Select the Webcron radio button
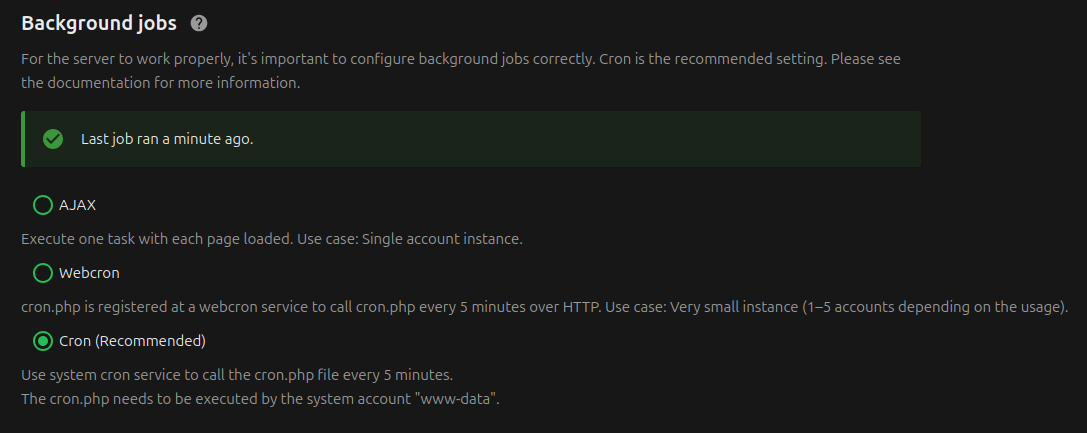This screenshot has height=433, width=1087. tap(43, 273)
